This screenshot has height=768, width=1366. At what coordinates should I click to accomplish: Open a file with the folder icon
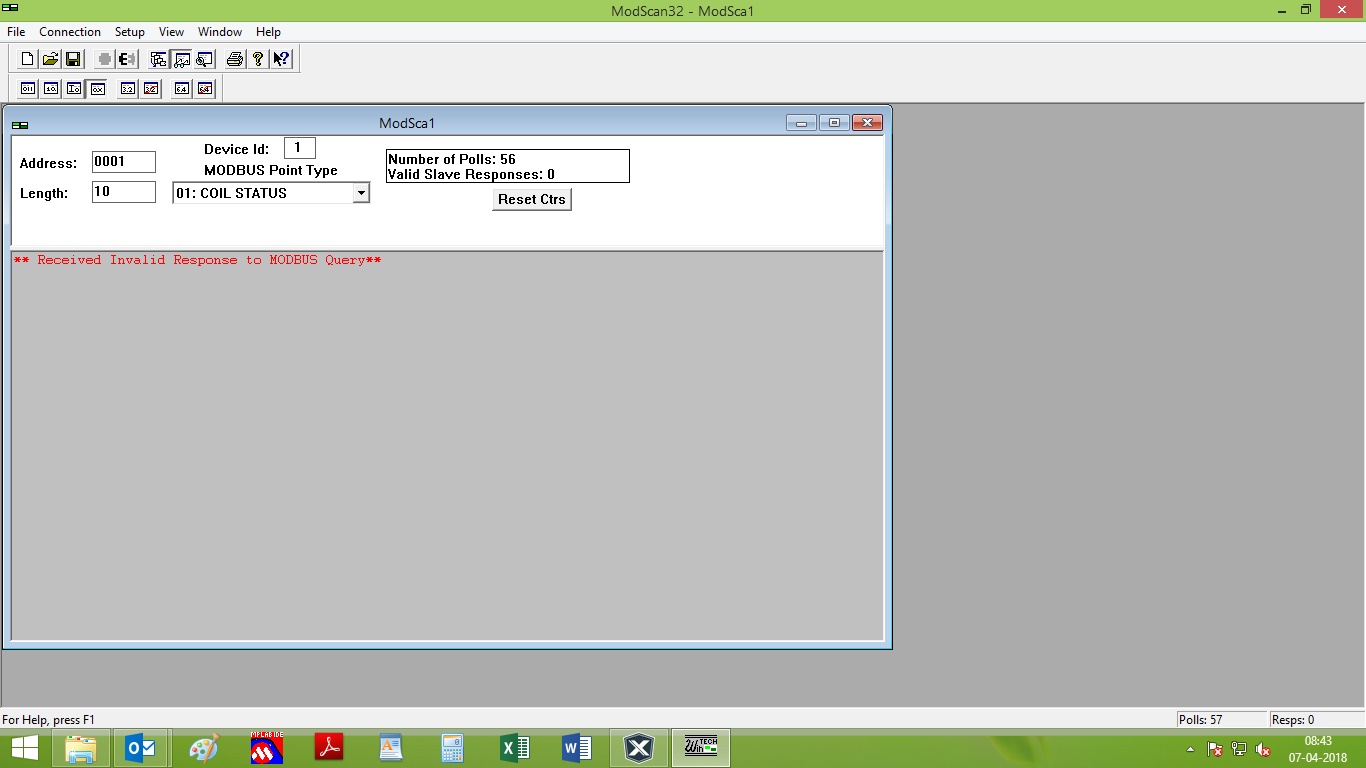[50, 59]
